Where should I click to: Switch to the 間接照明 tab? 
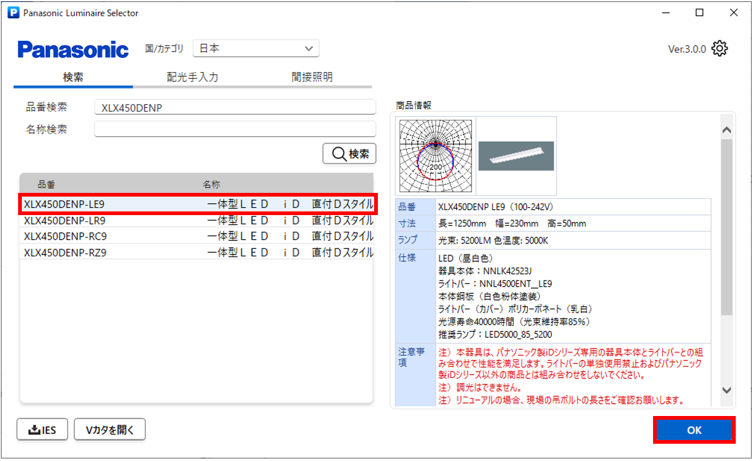pyautogui.click(x=312, y=76)
